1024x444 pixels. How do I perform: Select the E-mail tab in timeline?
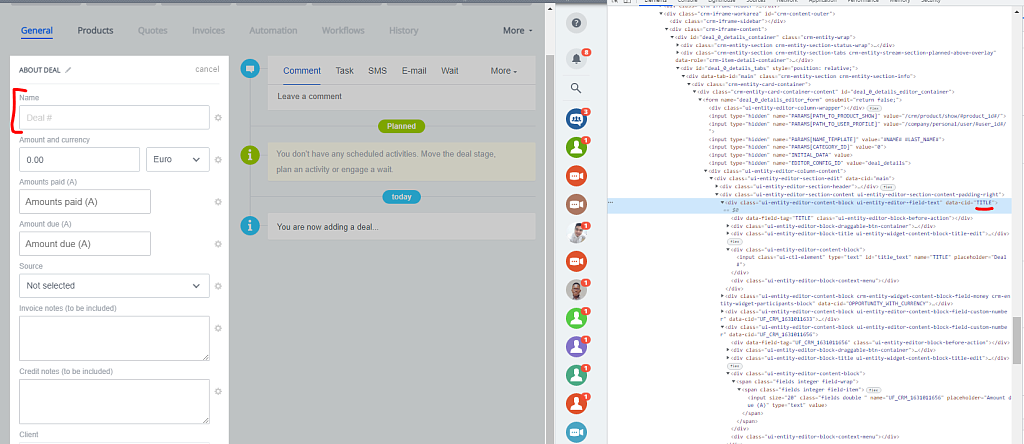click(x=414, y=71)
